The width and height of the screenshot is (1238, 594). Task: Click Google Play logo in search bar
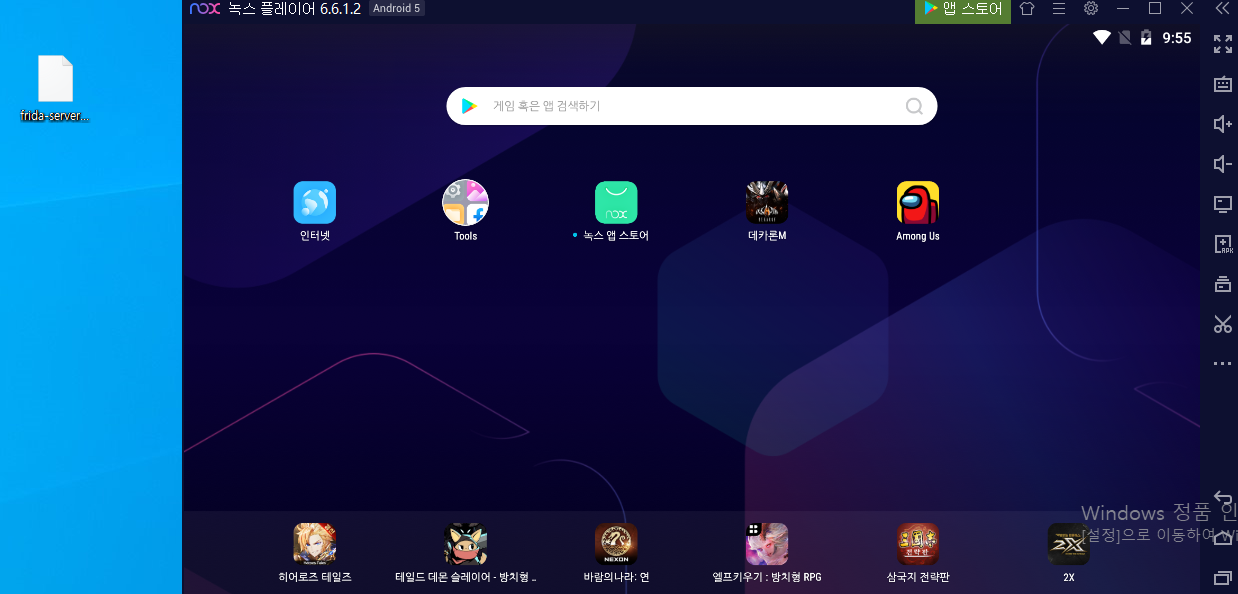pyautogui.click(x=468, y=106)
